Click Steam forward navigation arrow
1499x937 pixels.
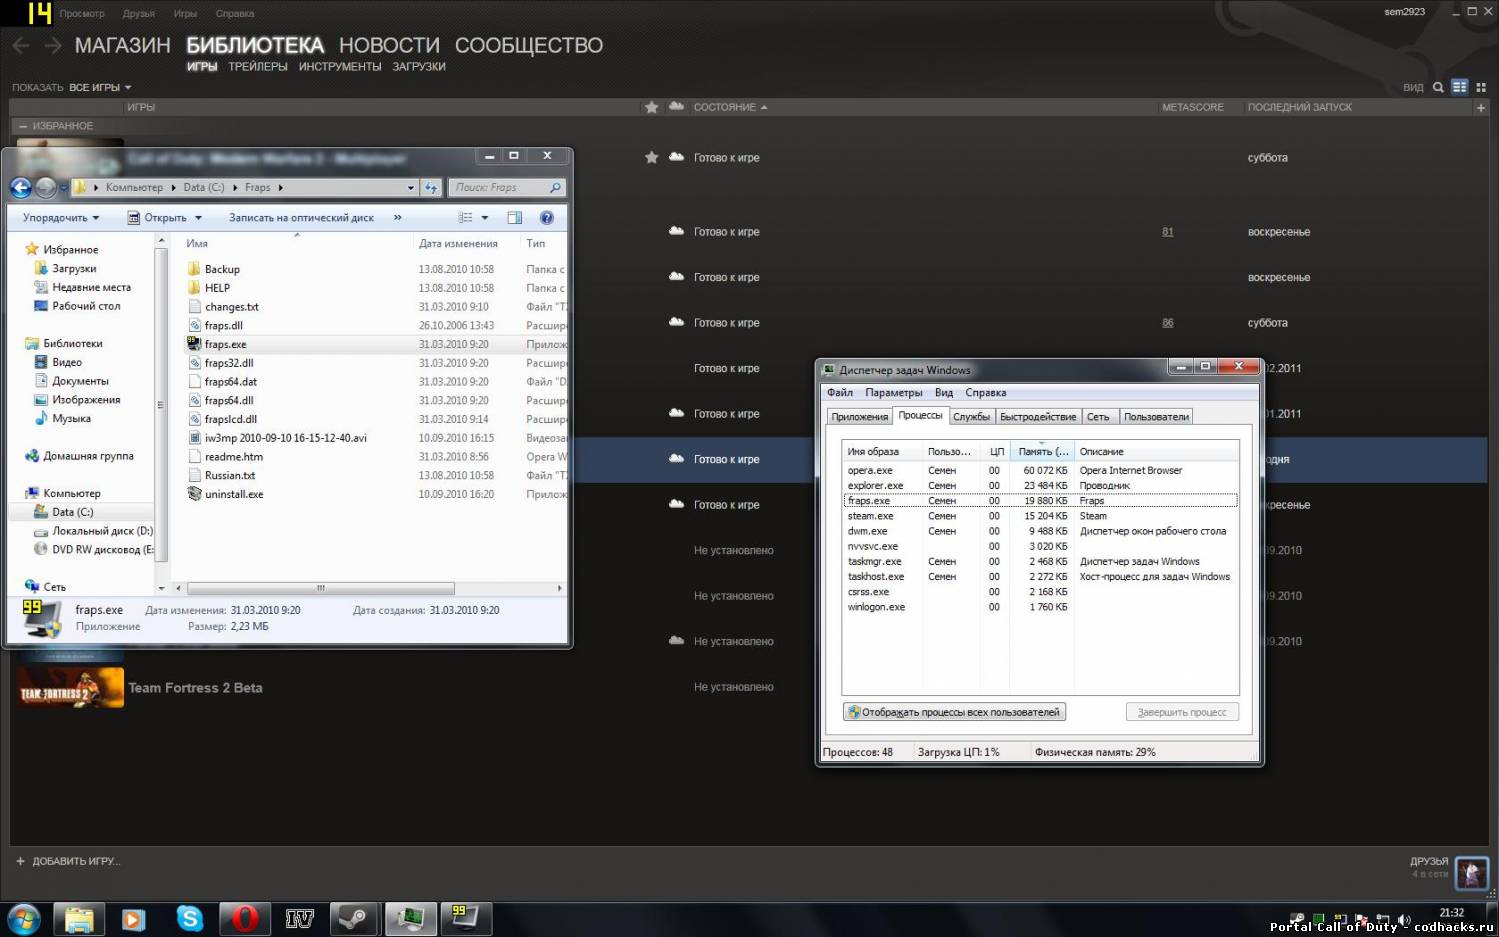53,45
